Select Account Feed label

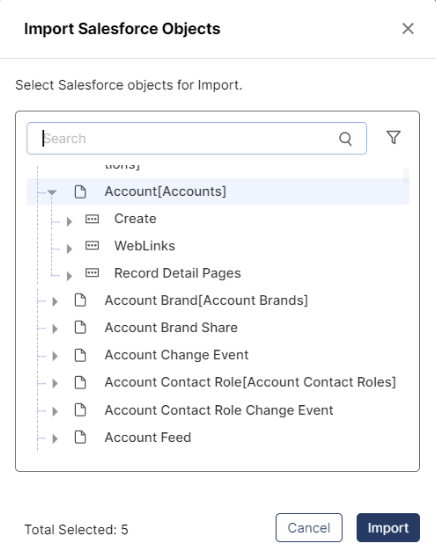click(x=148, y=437)
